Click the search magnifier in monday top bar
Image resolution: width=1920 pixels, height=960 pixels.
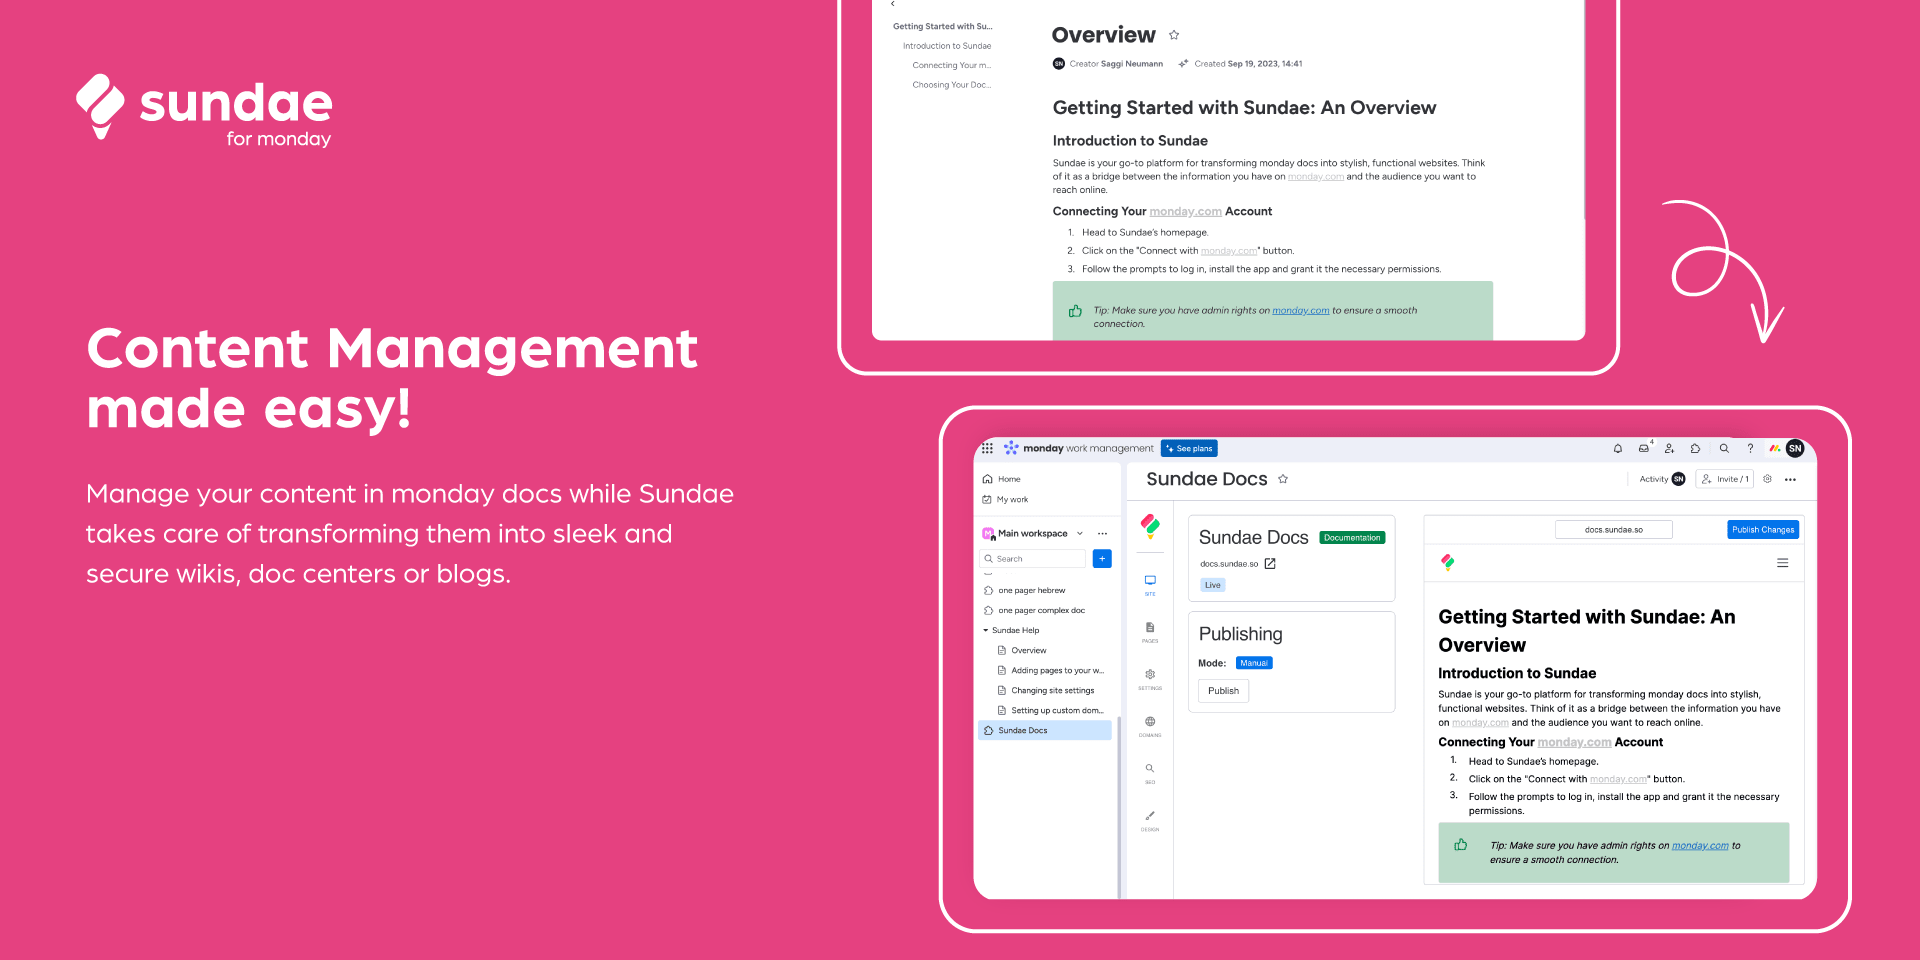click(1724, 448)
